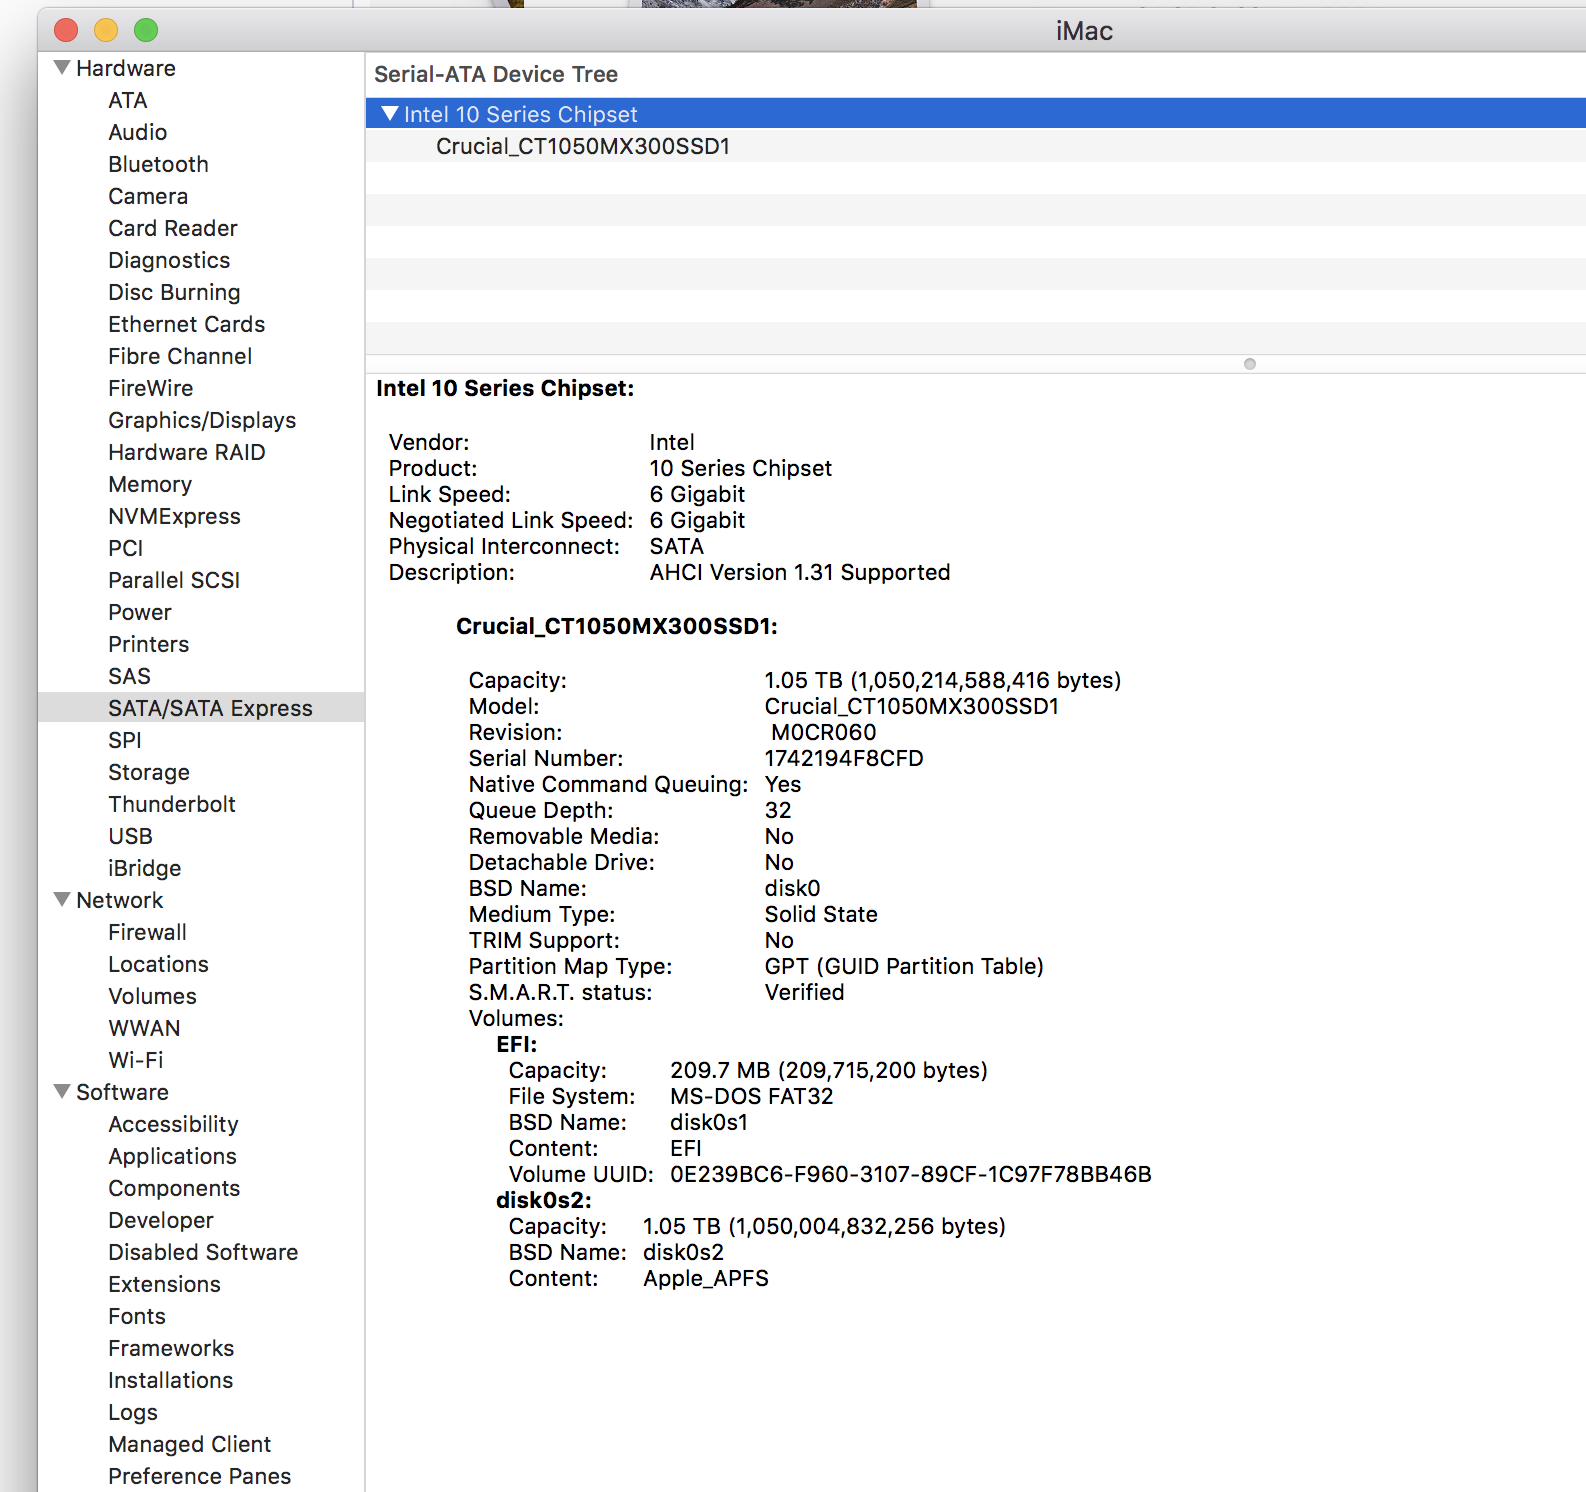Select iBridge in sidebar
Image resolution: width=1586 pixels, height=1492 pixels.
click(145, 868)
